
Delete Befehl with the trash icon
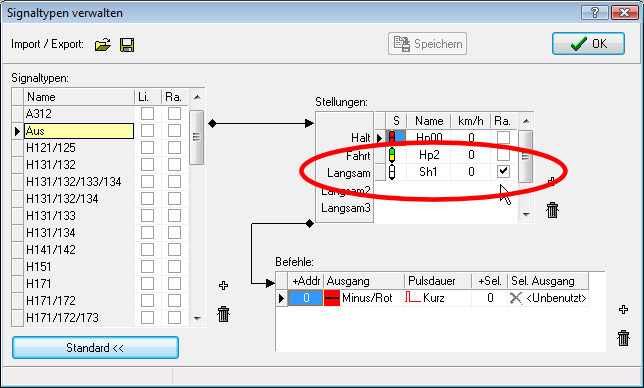tap(623, 338)
